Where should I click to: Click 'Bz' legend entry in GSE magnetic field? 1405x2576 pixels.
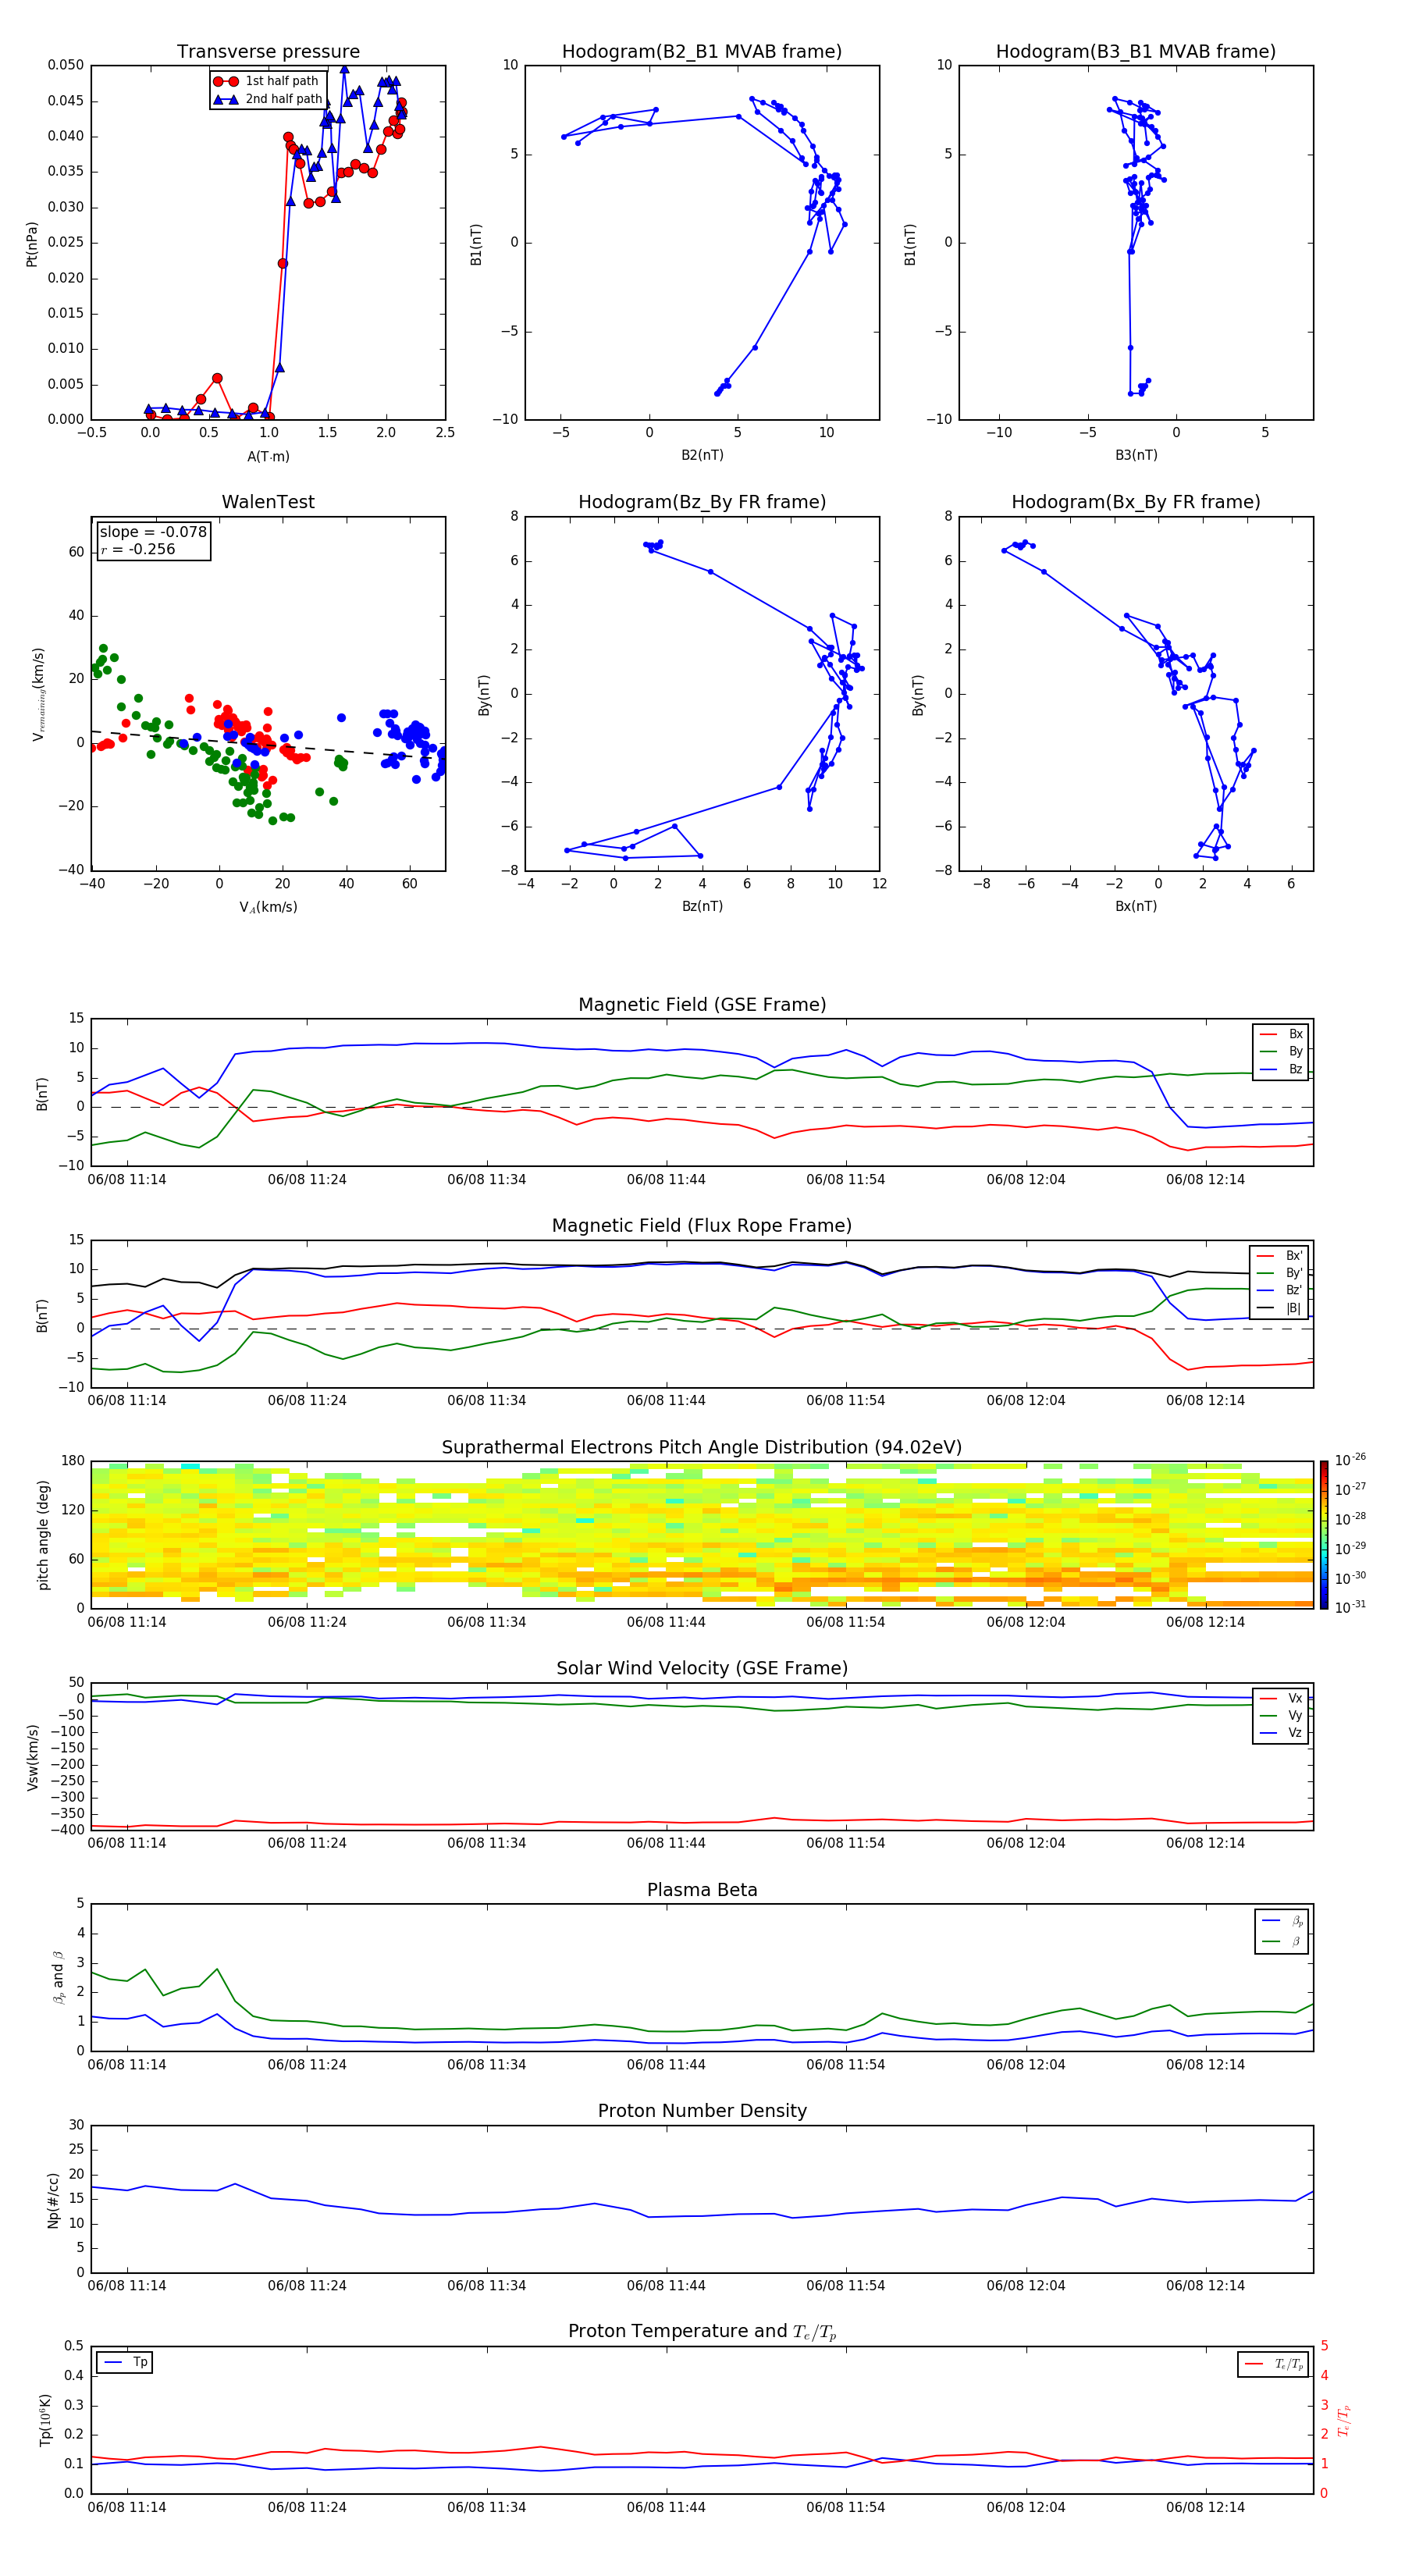pos(1282,1069)
